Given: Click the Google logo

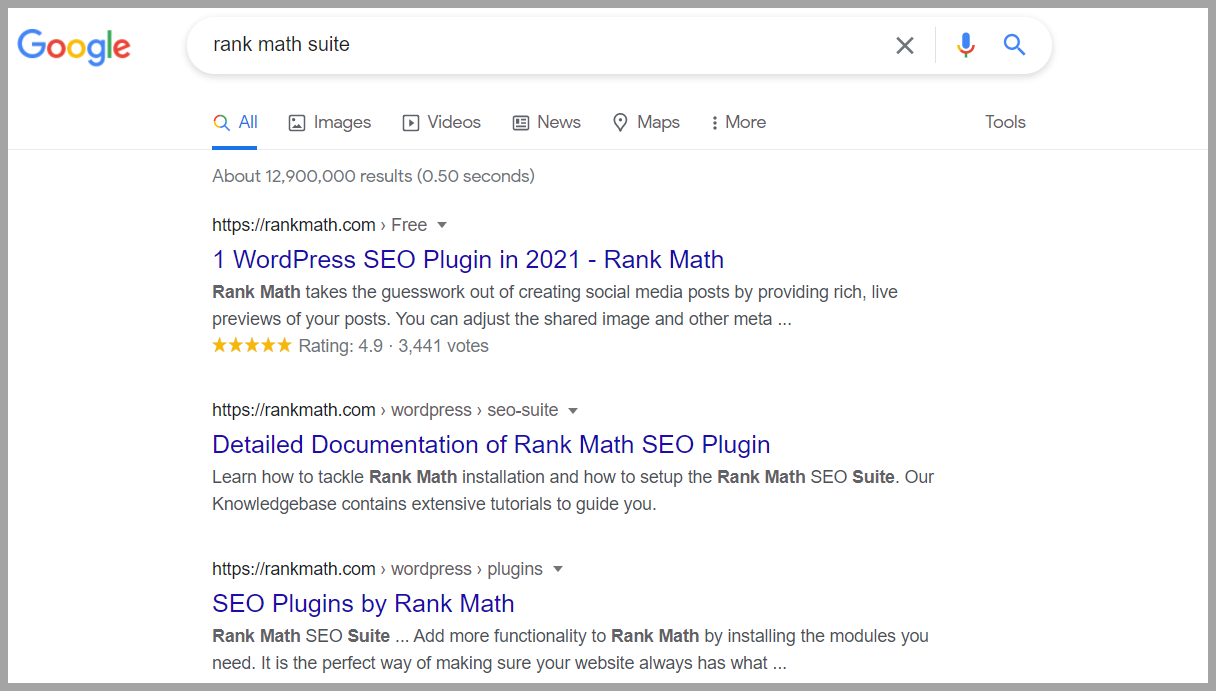Looking at the screenshot, I should pyautogui.click(x=74, y=46).
